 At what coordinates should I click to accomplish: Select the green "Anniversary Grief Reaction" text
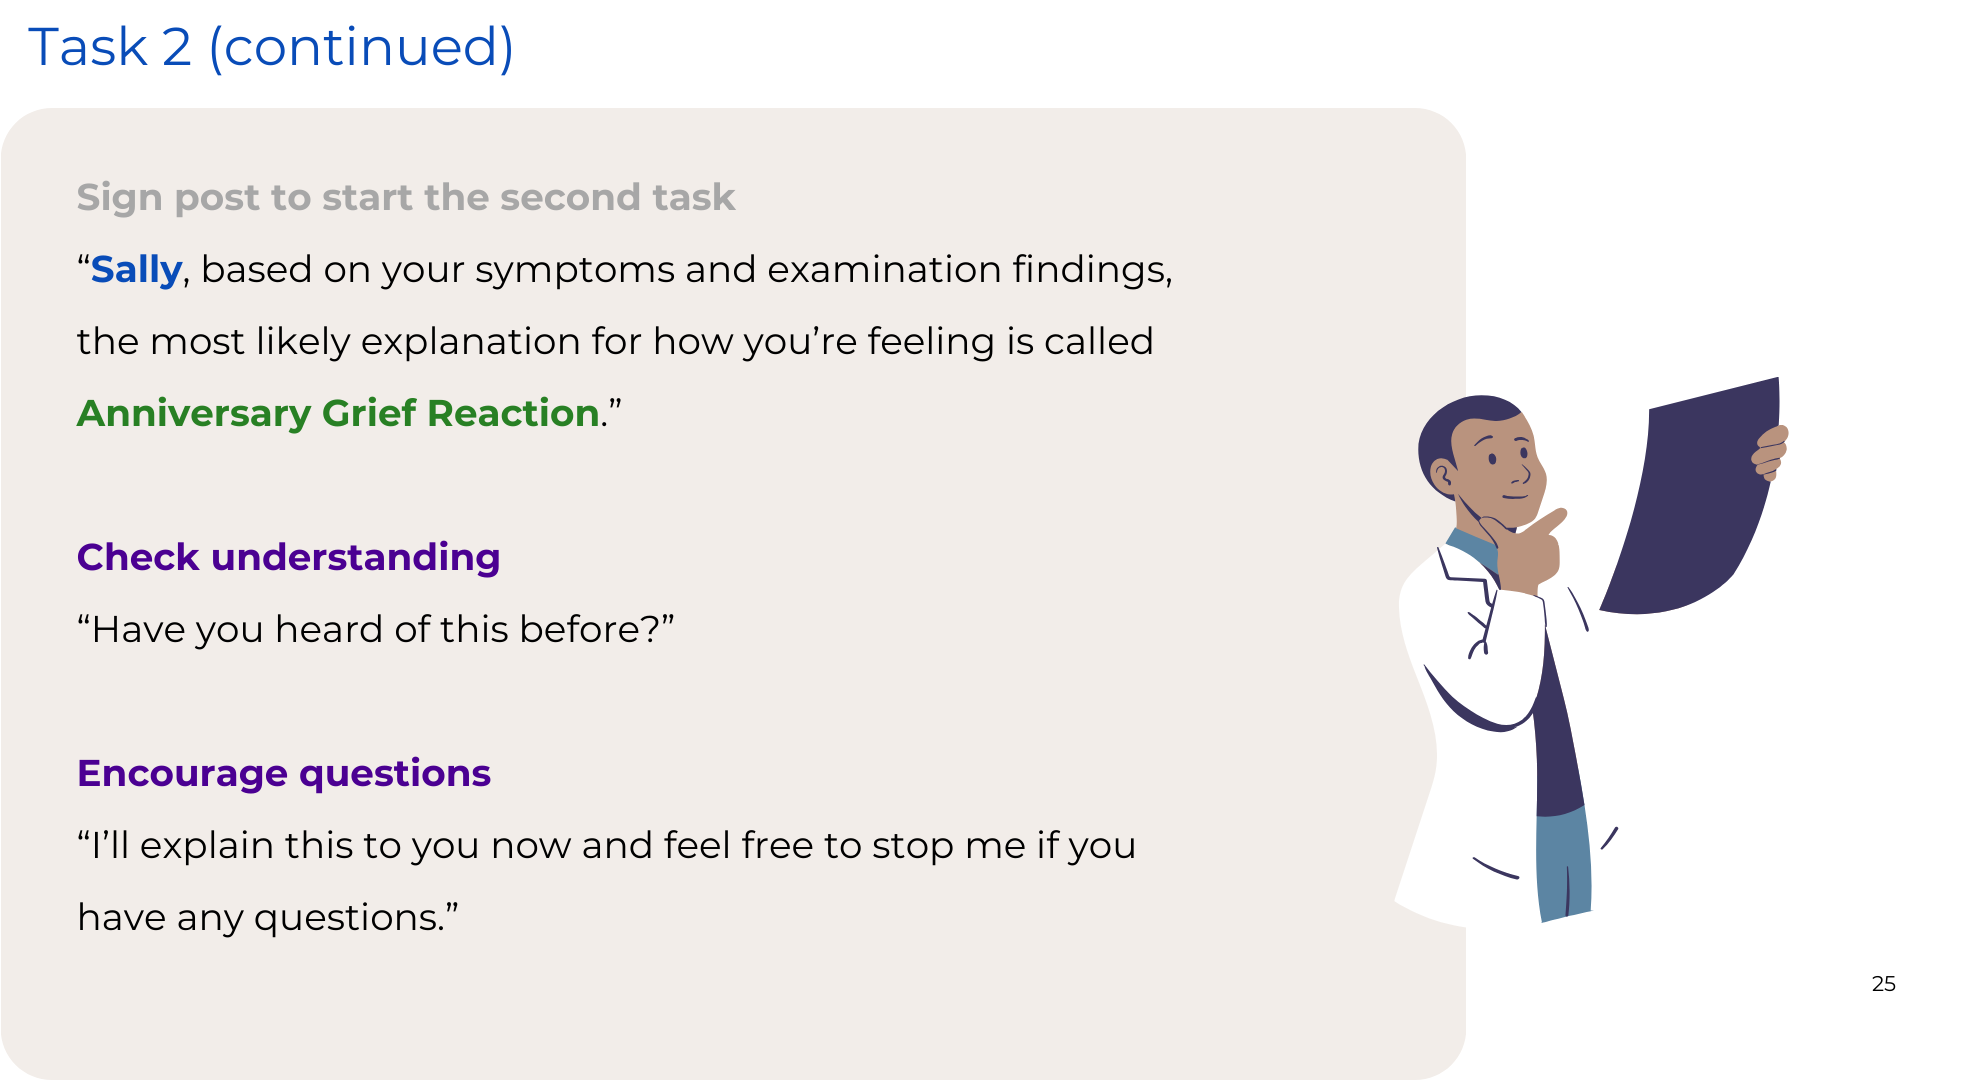[338, 413]
